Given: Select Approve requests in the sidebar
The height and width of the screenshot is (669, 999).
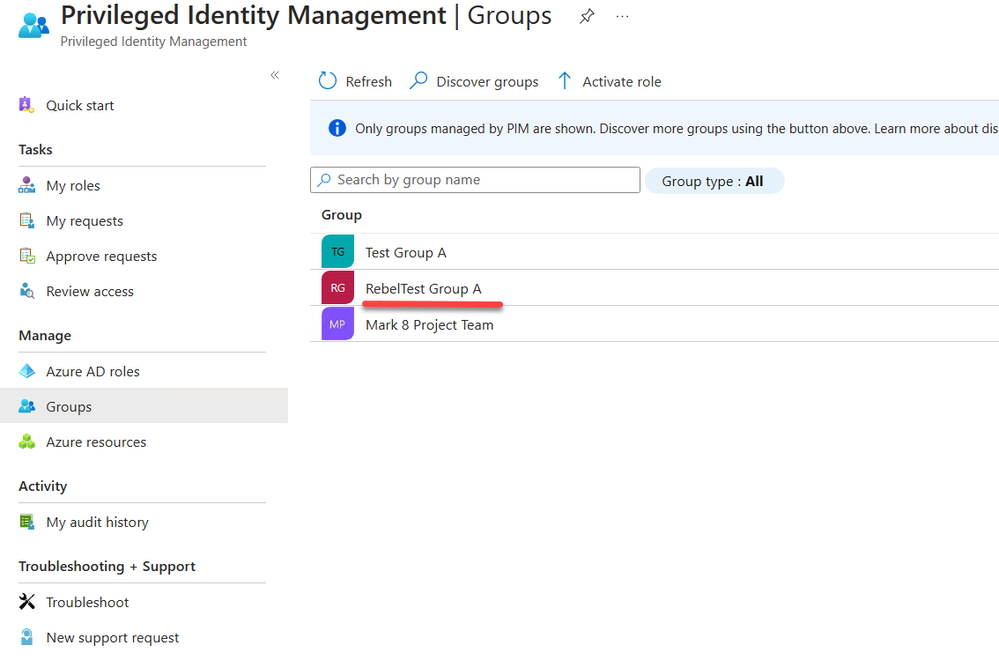Looking at the screenshot, I should [101, 256].
